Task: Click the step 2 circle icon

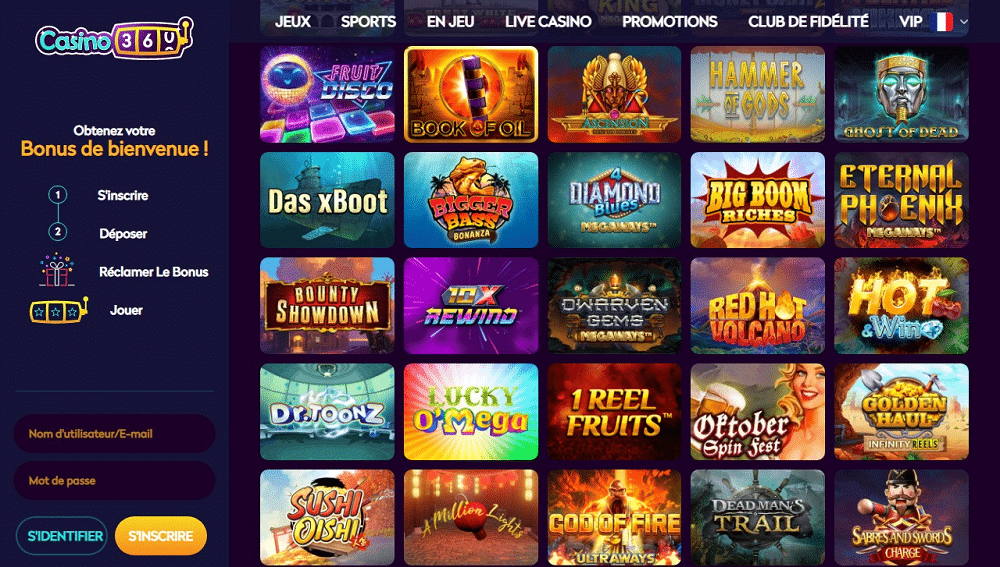Action: tap(58, 232)
